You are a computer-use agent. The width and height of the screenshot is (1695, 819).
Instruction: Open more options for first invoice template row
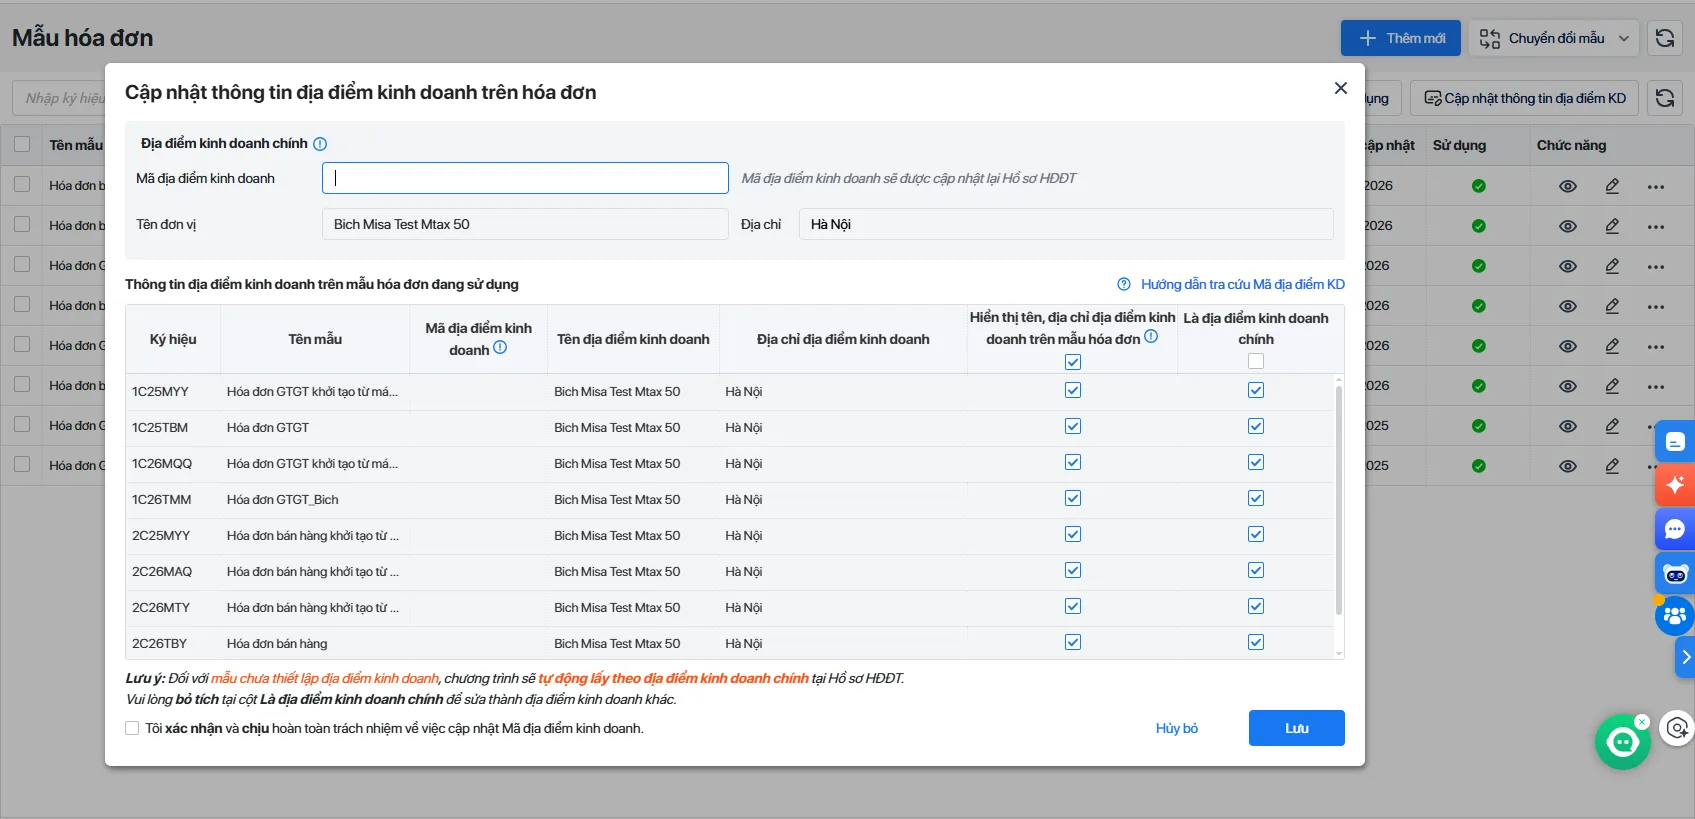tap(1656, 186)
